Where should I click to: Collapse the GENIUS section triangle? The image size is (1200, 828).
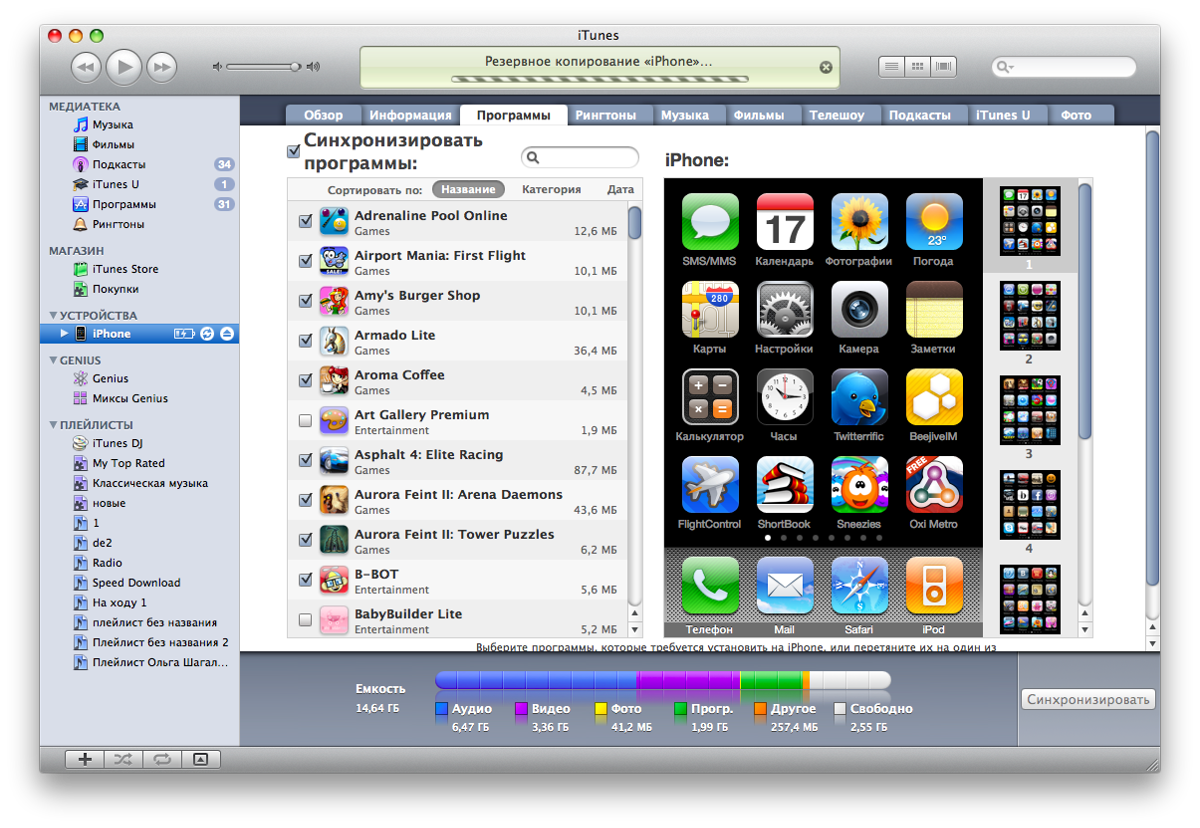coord(53,360)
